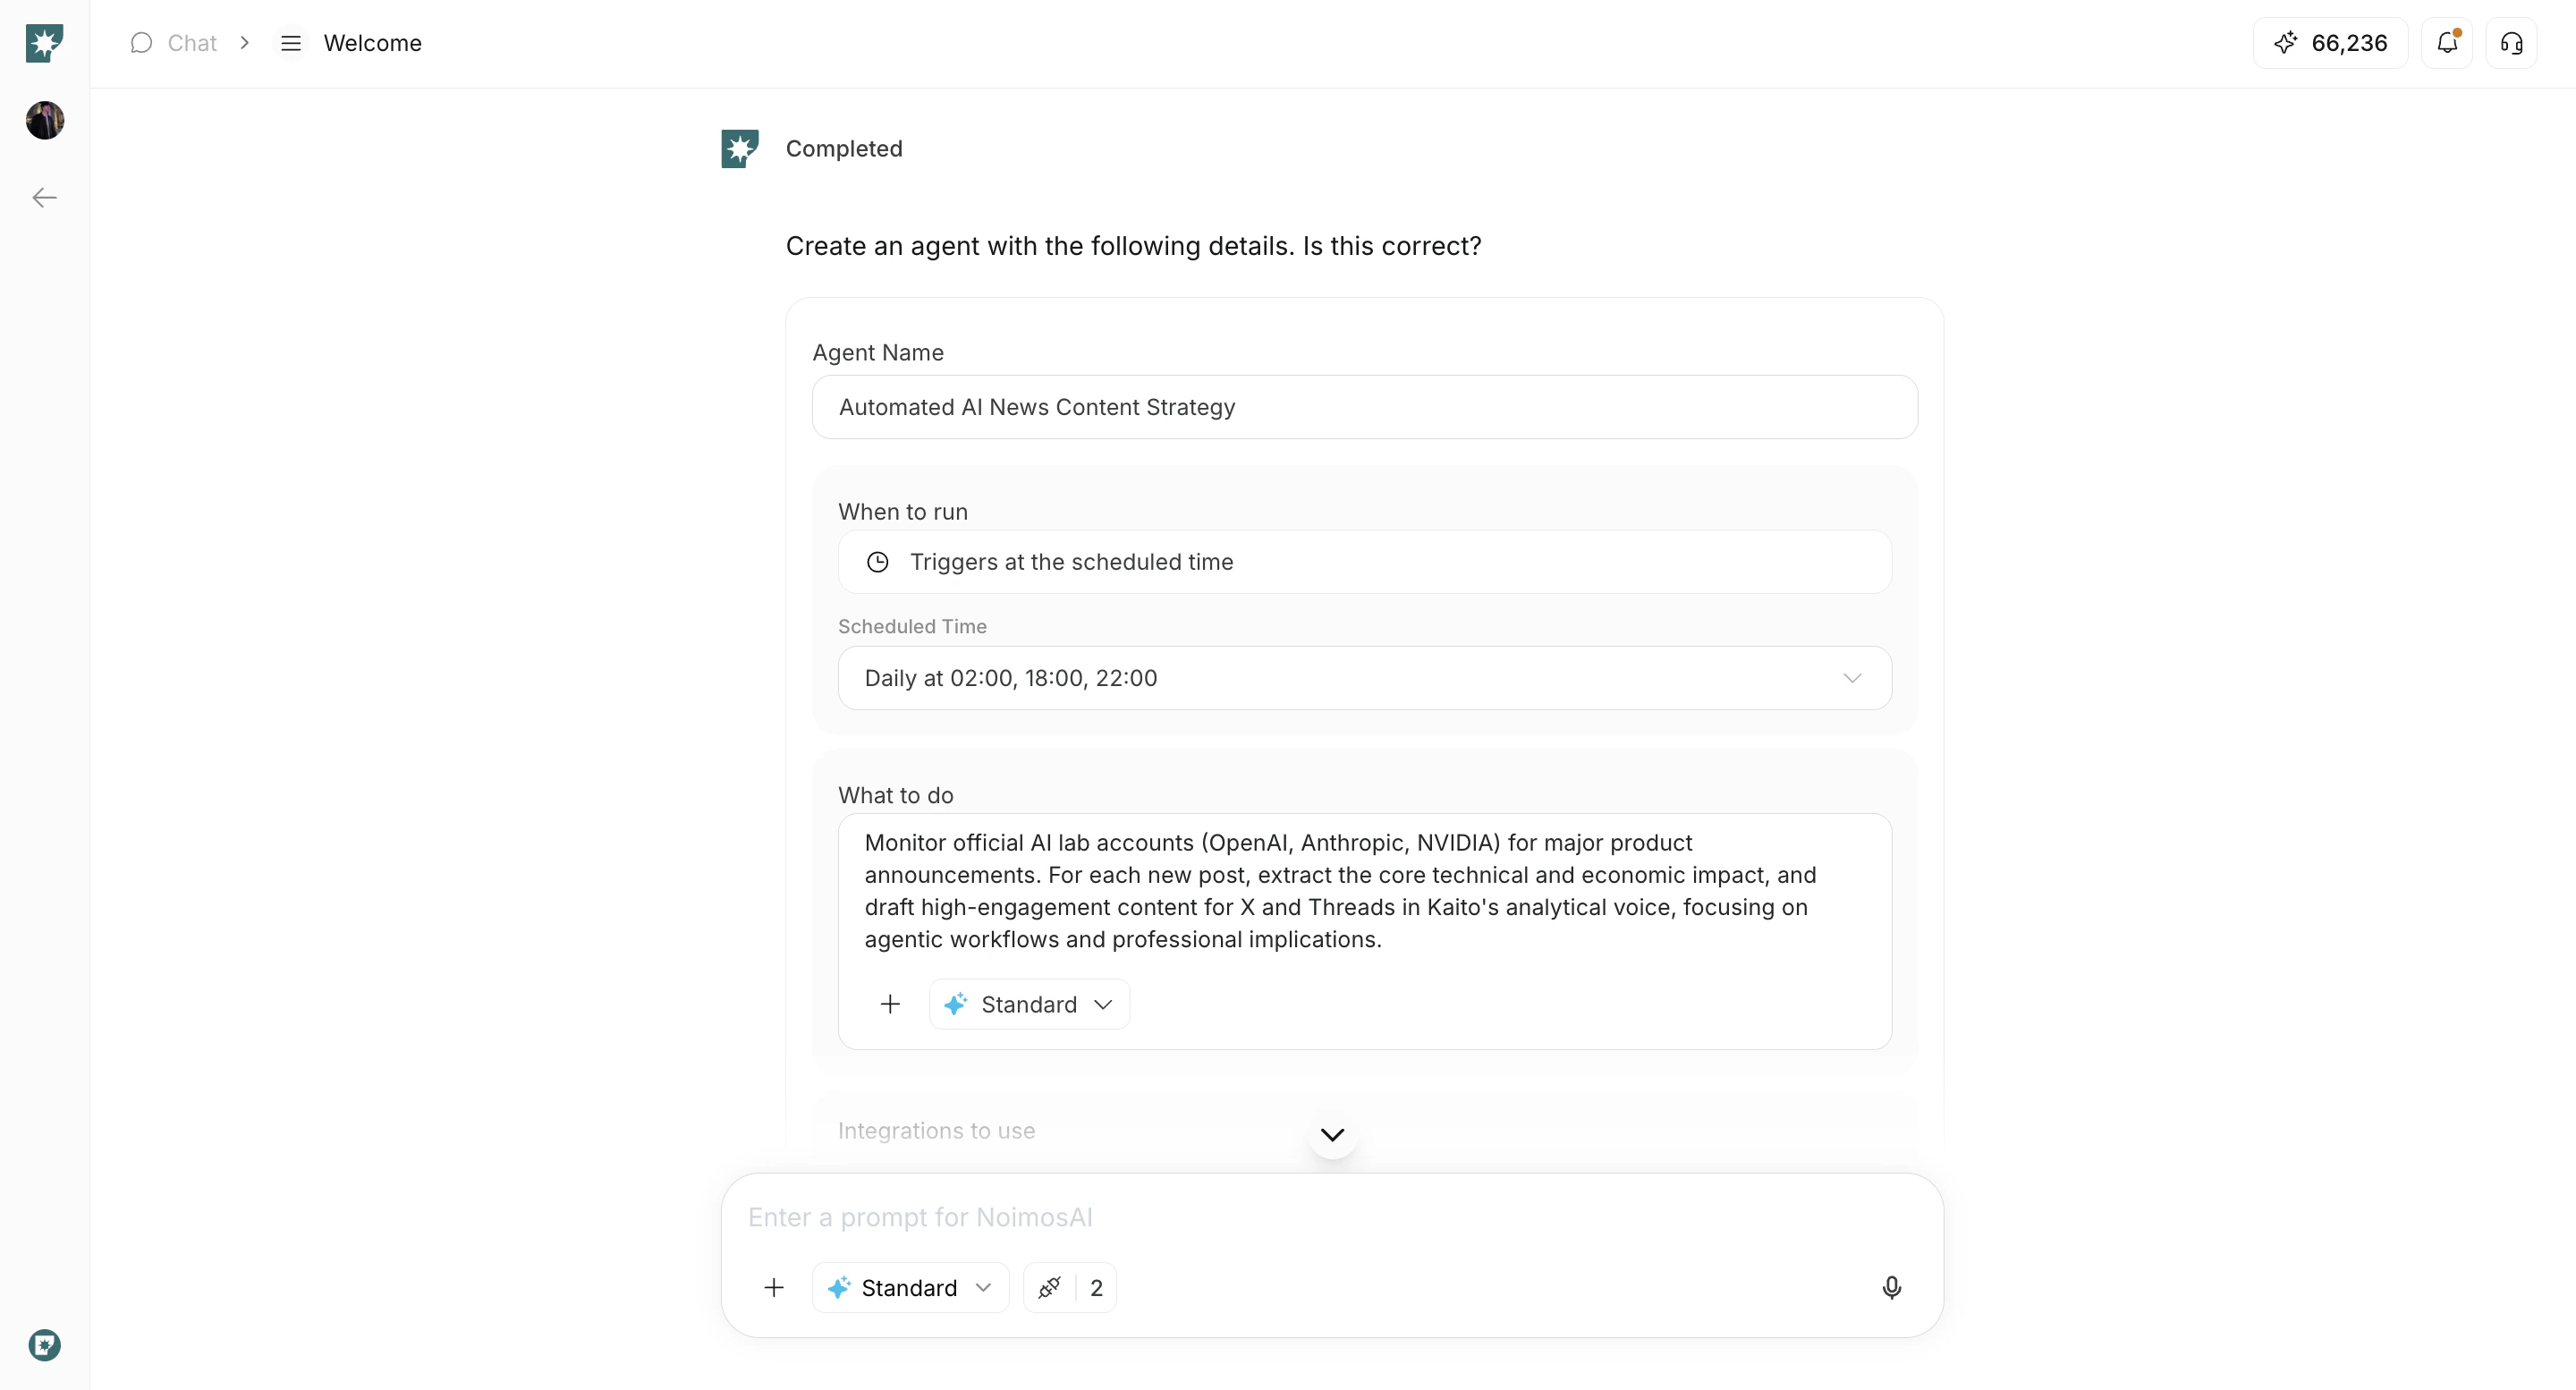Open the Standard model dropdown in What to do

[1029, 1004]
